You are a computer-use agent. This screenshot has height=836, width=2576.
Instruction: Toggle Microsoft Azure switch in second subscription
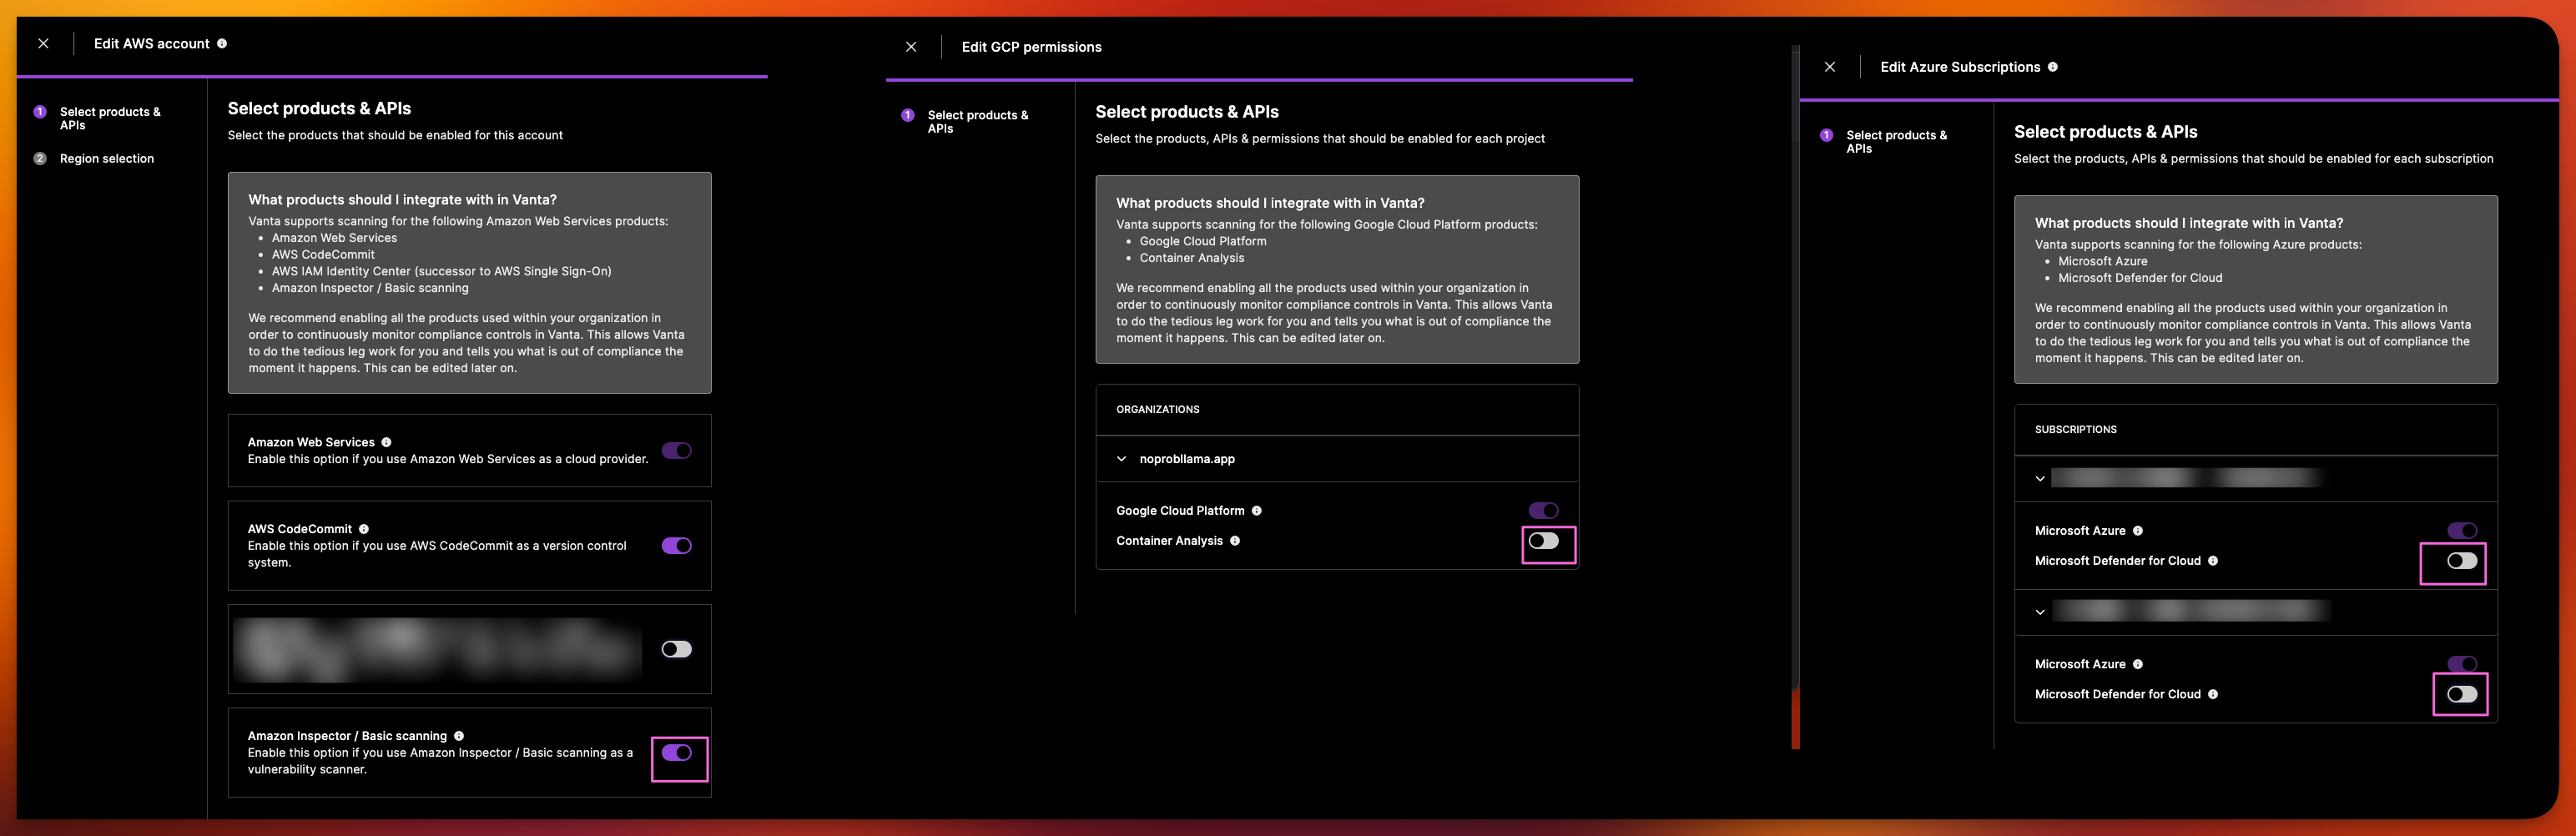pos(2462,664)
